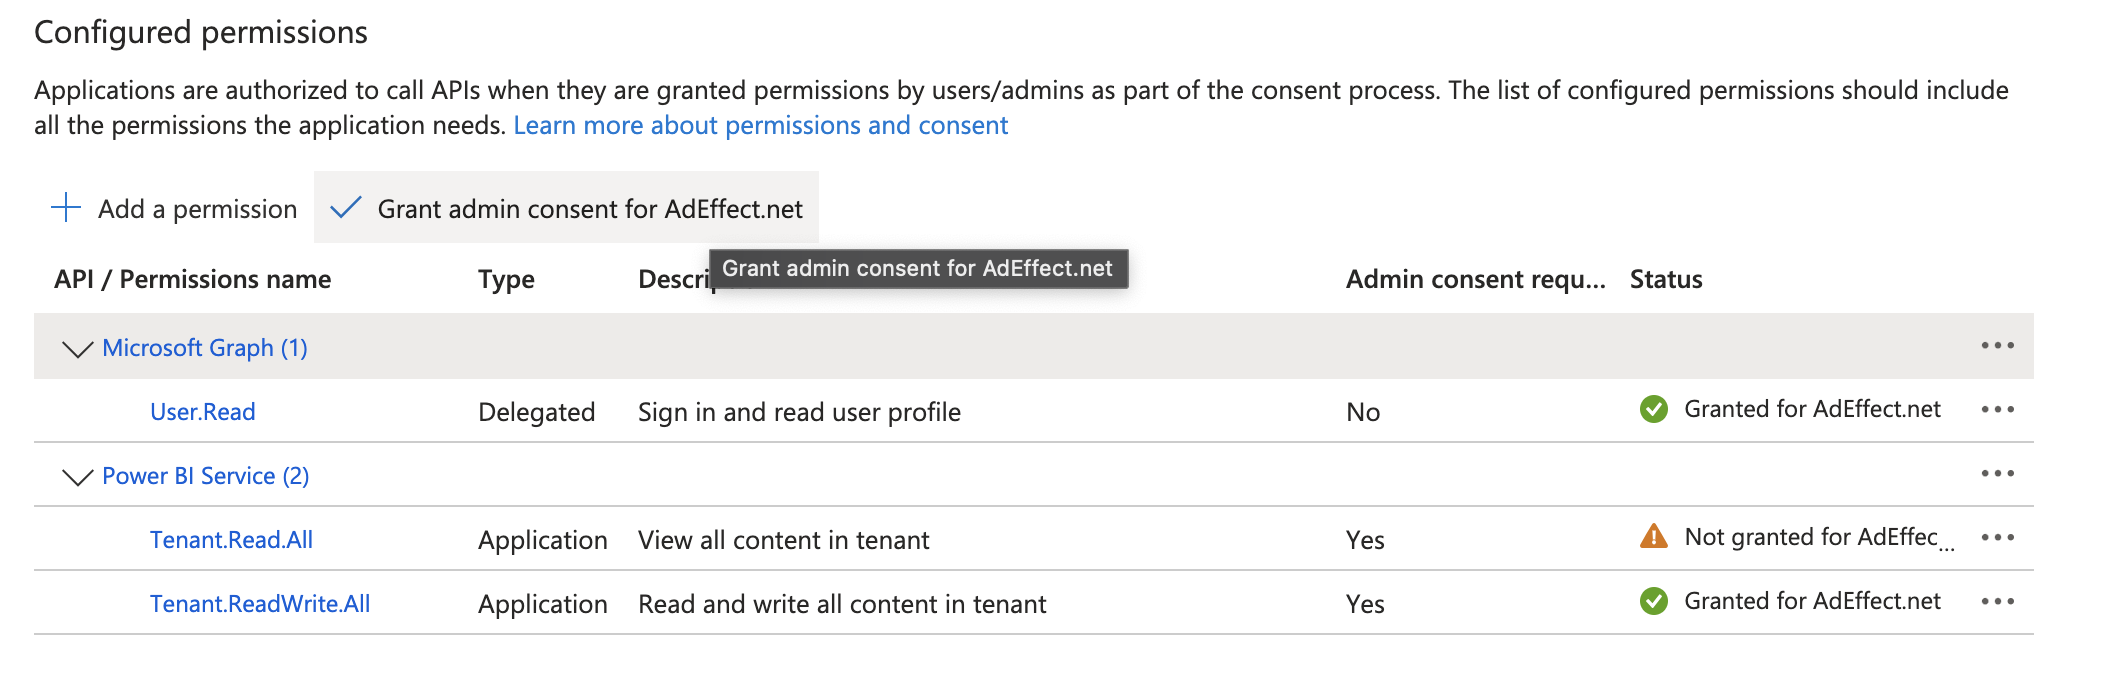Open the Power BI Service (2) API link
The image size is (2102, 684).
[x=205, y=476]
